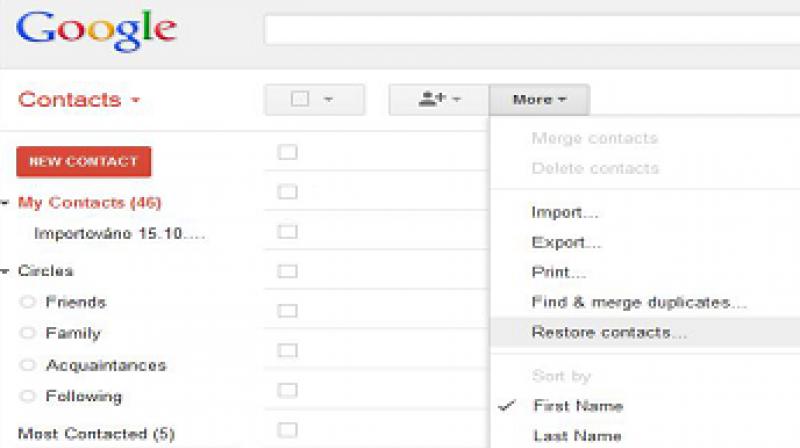This screenshot has height=448, width=800.
Task: Check the fourth contact row checkbox
Action: 287,271
